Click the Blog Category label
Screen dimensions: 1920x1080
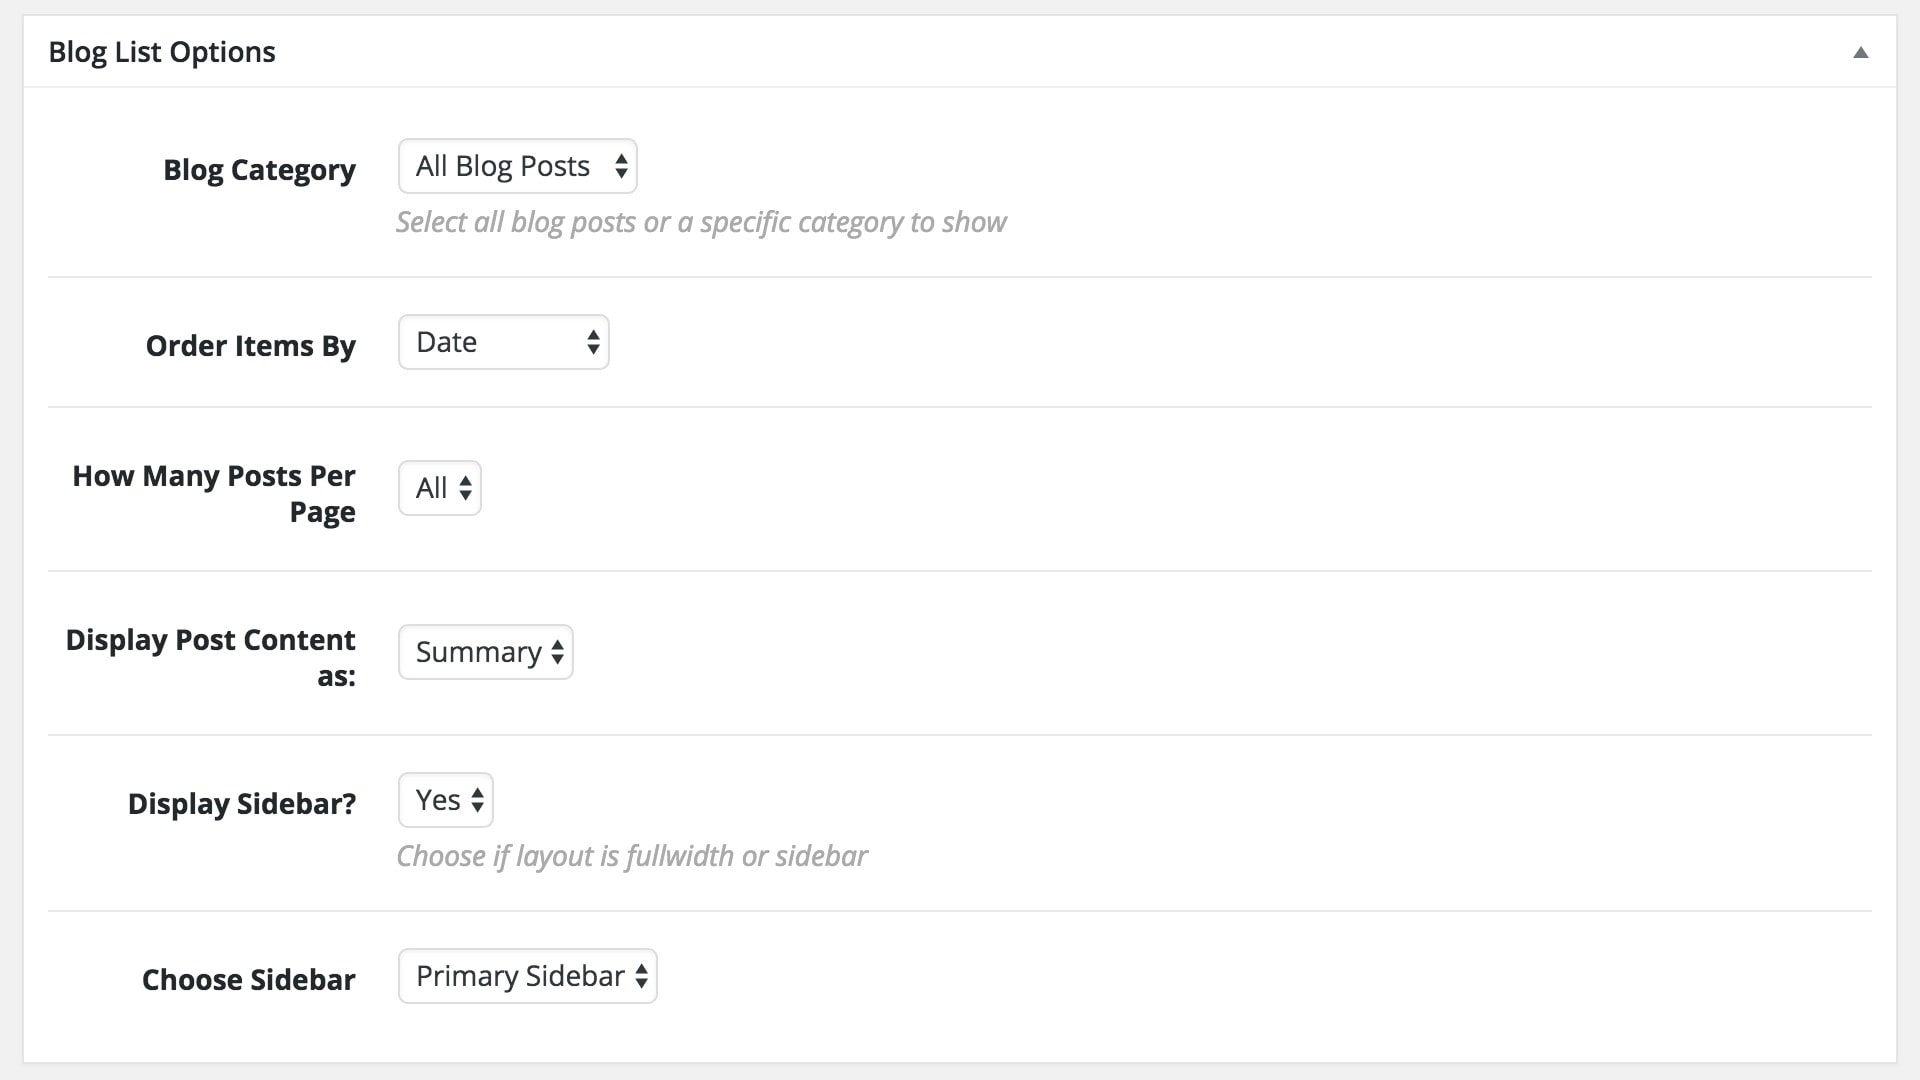pos(259,170)
